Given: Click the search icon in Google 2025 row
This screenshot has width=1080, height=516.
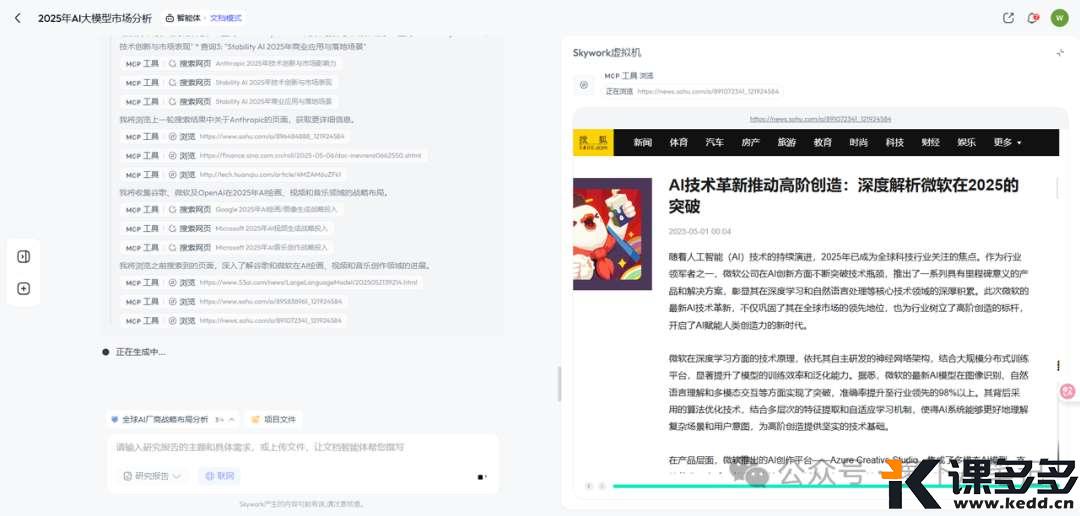Looking at the screenshot, I should coord(172,209).
